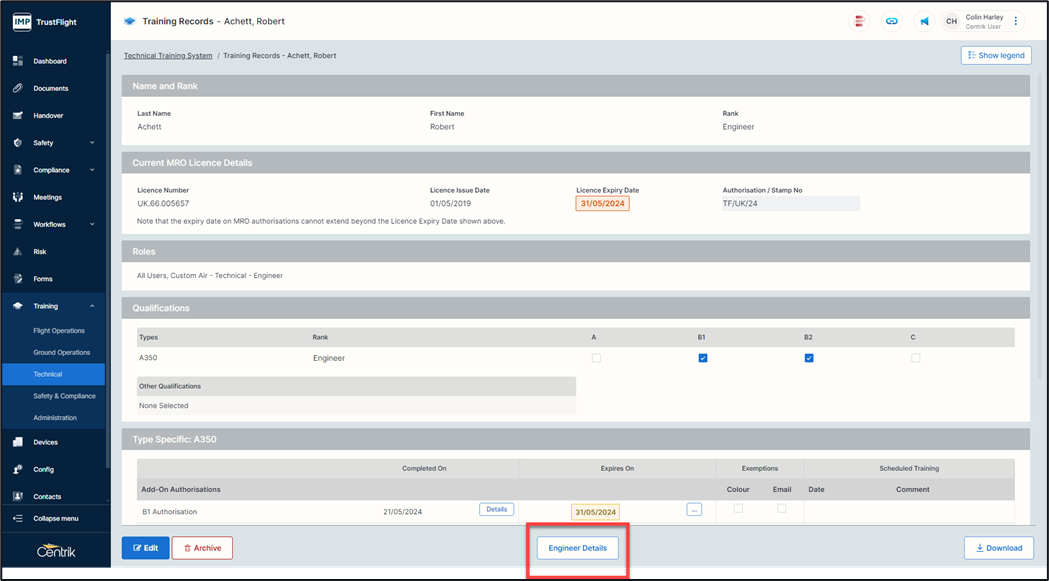Collapse the Training sidebar section
The image size is (1049, 581).
(x=92, y=306)
